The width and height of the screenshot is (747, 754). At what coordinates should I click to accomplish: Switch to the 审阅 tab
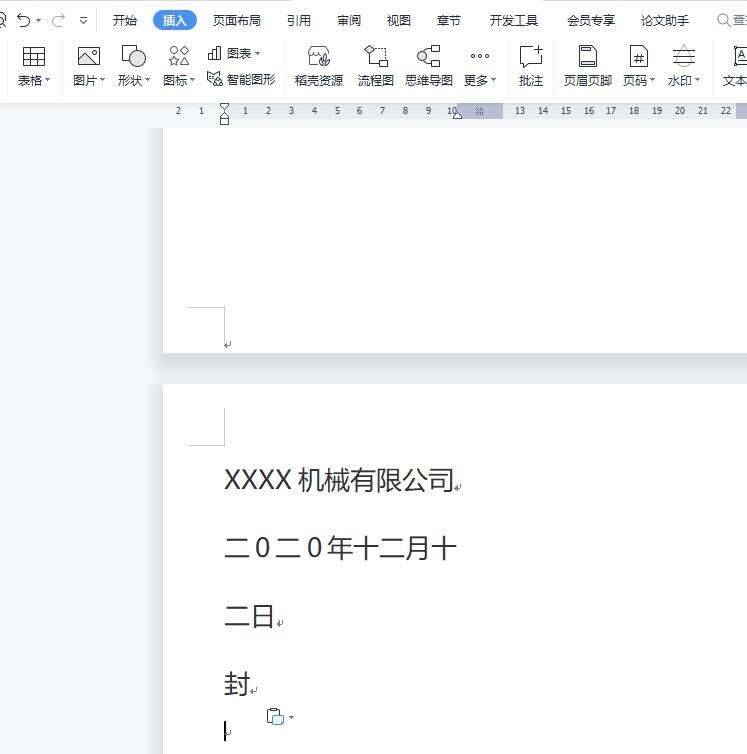coord(349,20)
